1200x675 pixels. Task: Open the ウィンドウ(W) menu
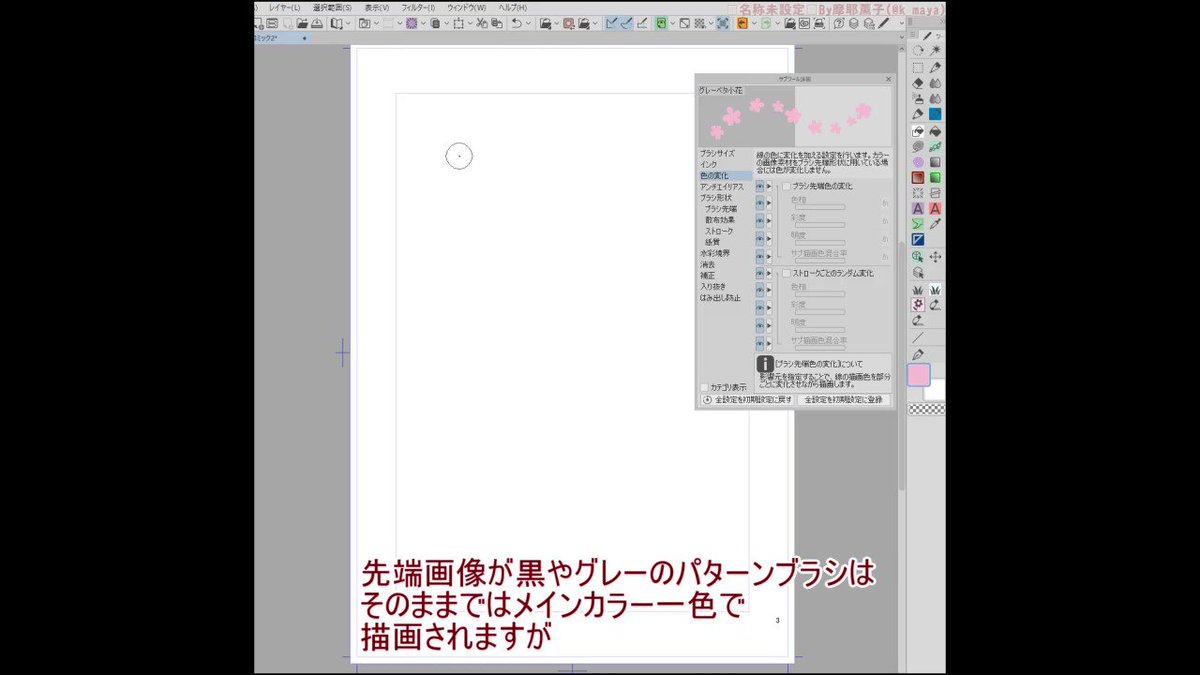click(467, 7)
